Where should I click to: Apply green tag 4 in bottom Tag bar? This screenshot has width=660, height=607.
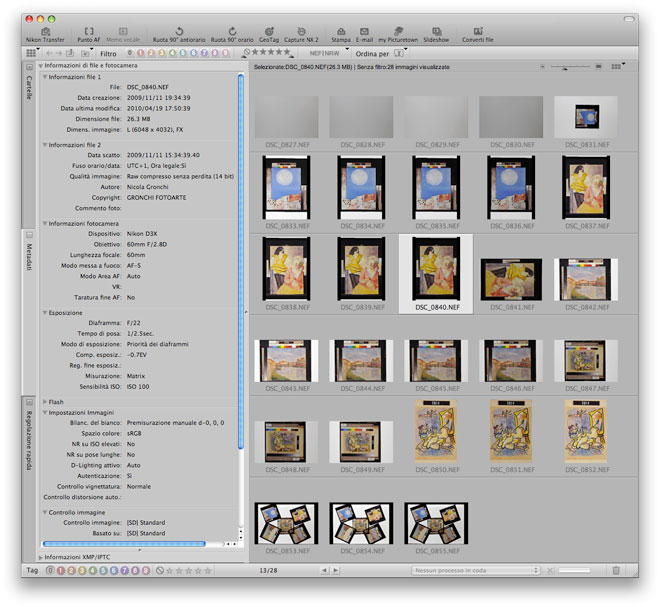click(93, 571)
